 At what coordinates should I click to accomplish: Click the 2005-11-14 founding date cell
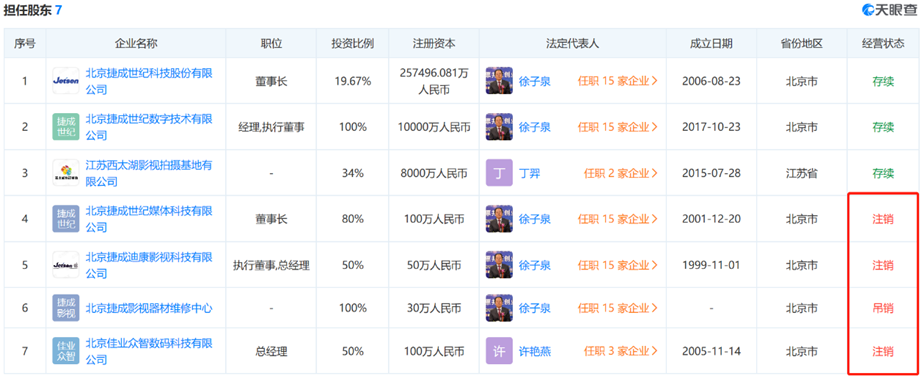711,352
